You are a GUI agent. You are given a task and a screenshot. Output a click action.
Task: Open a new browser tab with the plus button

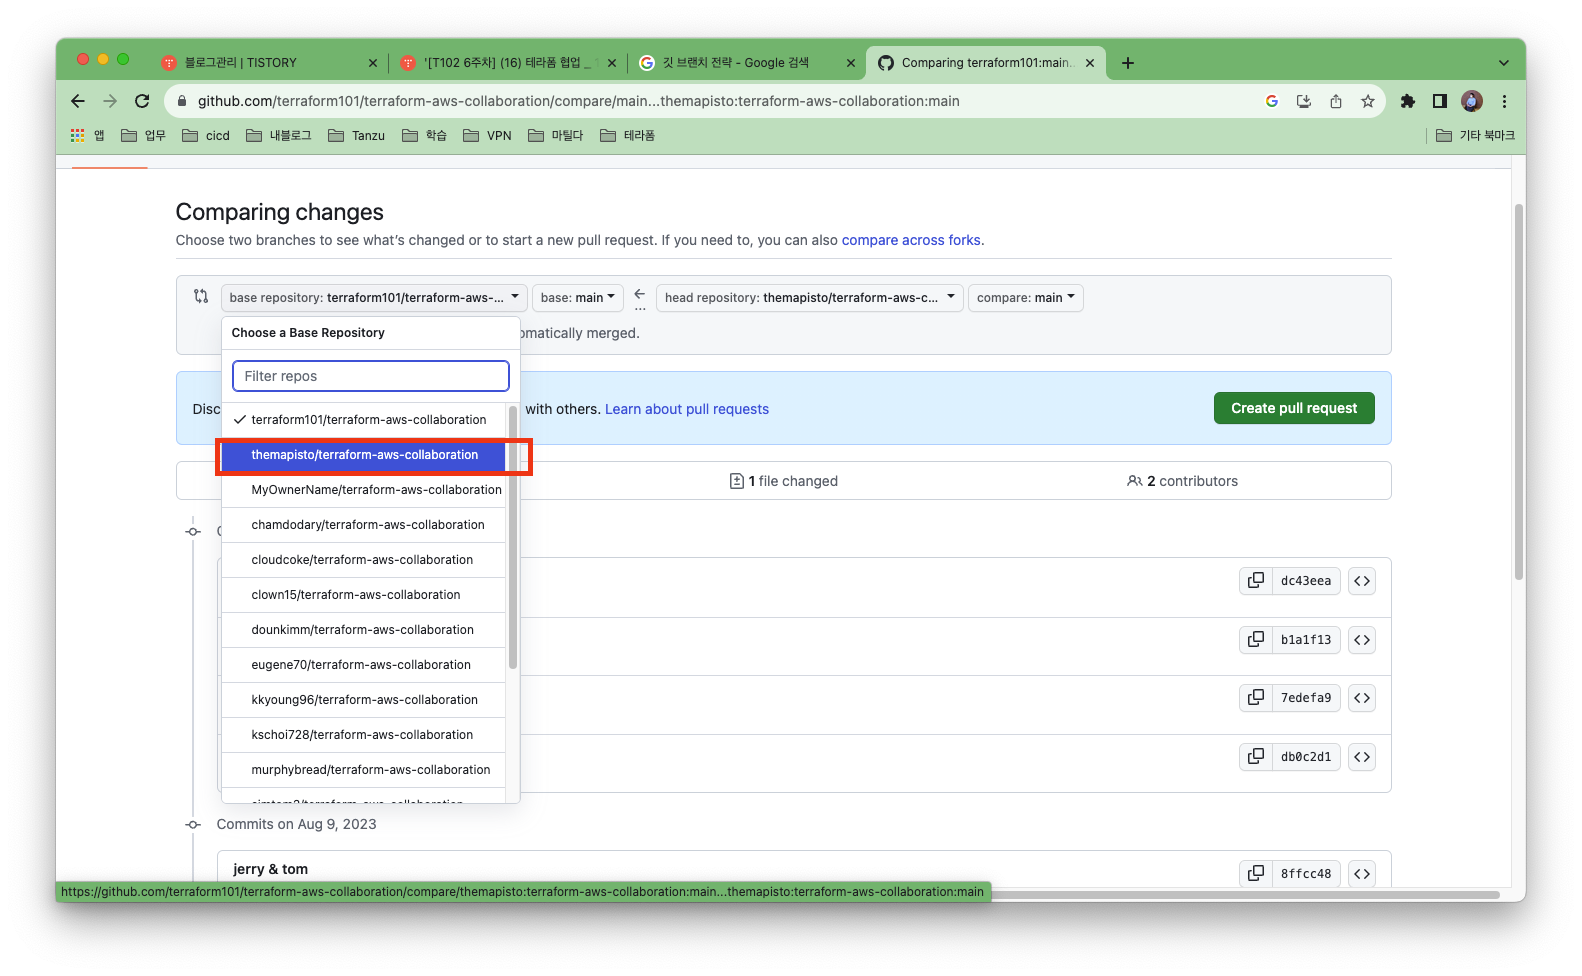click(x=1128, y=63)
